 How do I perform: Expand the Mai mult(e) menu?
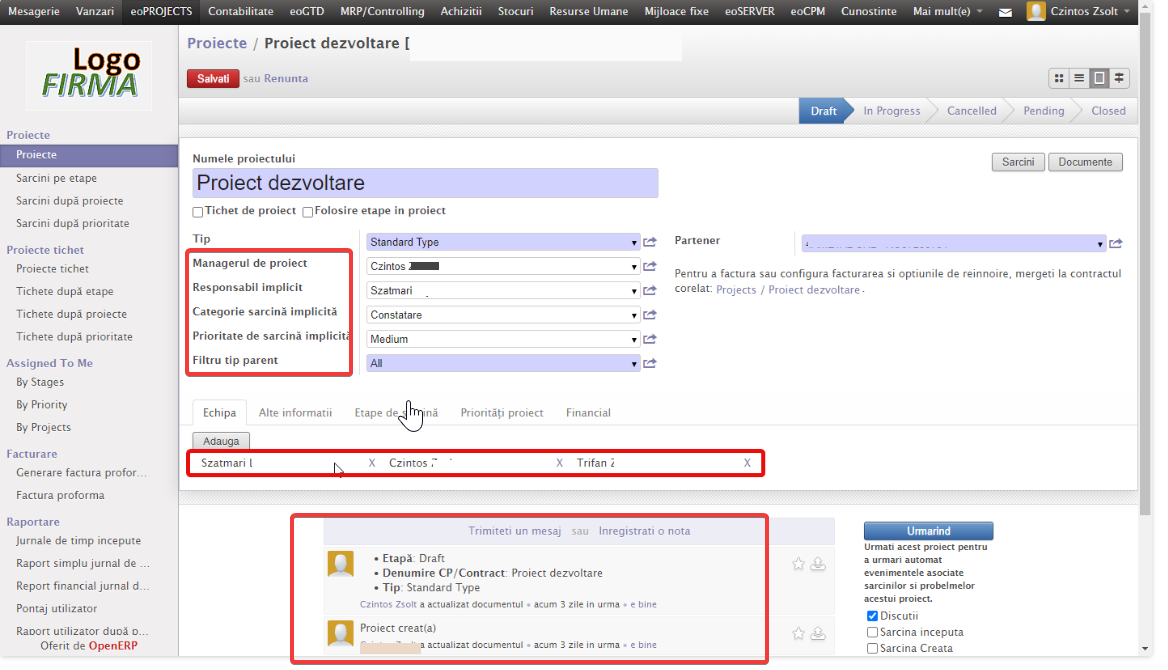tap(947, 12)
